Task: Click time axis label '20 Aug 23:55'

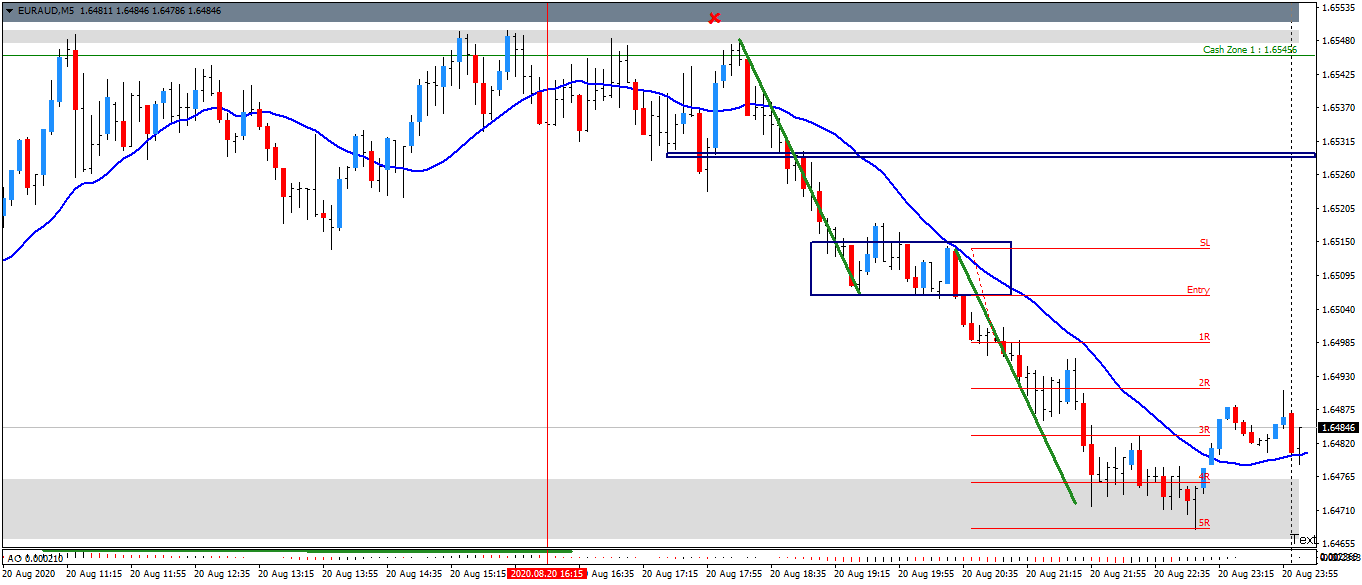Action: tap(1310, 574)
